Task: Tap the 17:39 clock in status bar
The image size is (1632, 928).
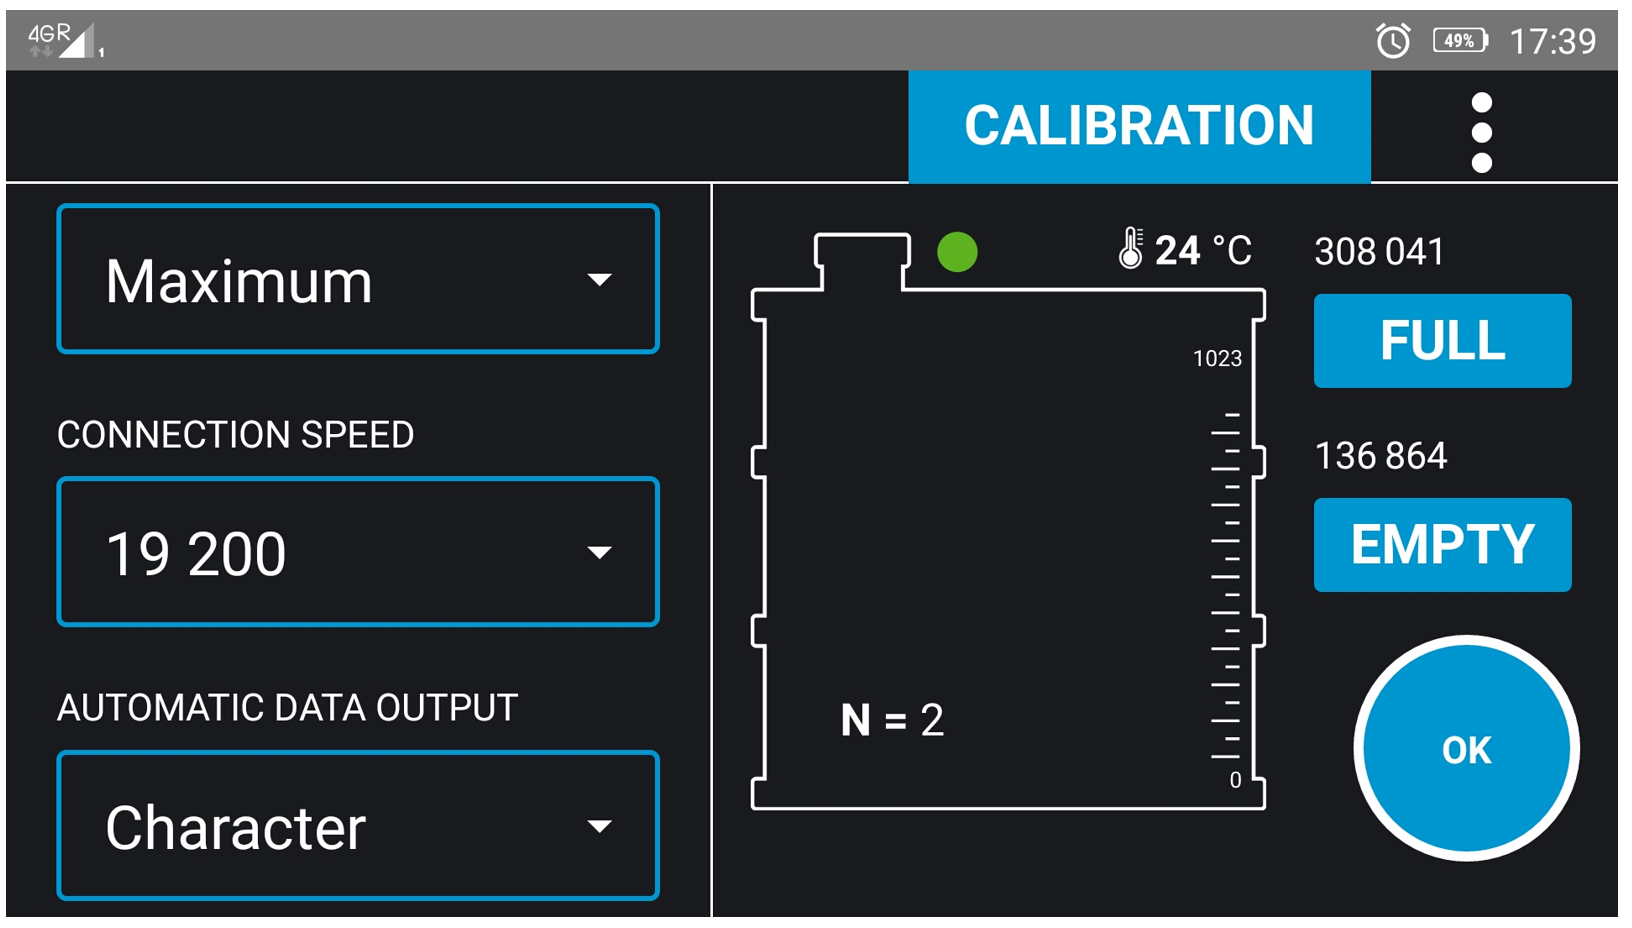Action: (1552, 41)
